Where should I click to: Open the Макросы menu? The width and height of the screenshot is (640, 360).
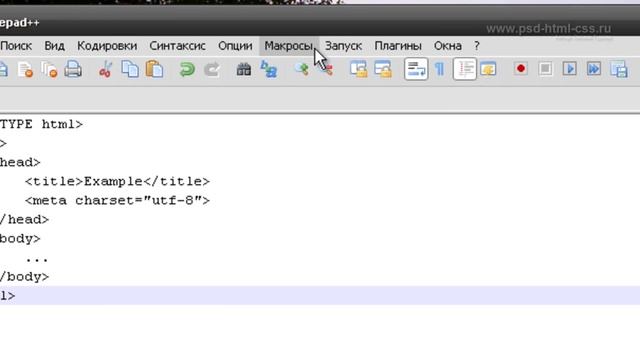[289, 46]
